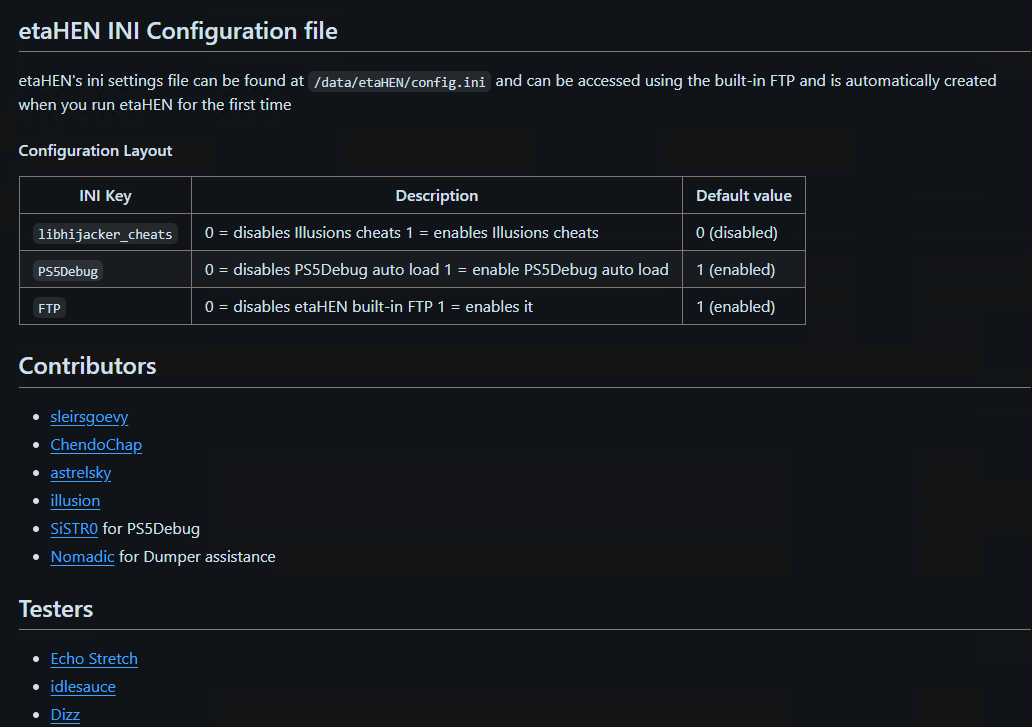Open Echo Stretch tester link
Screen dimensions: 1032x727
94,659
